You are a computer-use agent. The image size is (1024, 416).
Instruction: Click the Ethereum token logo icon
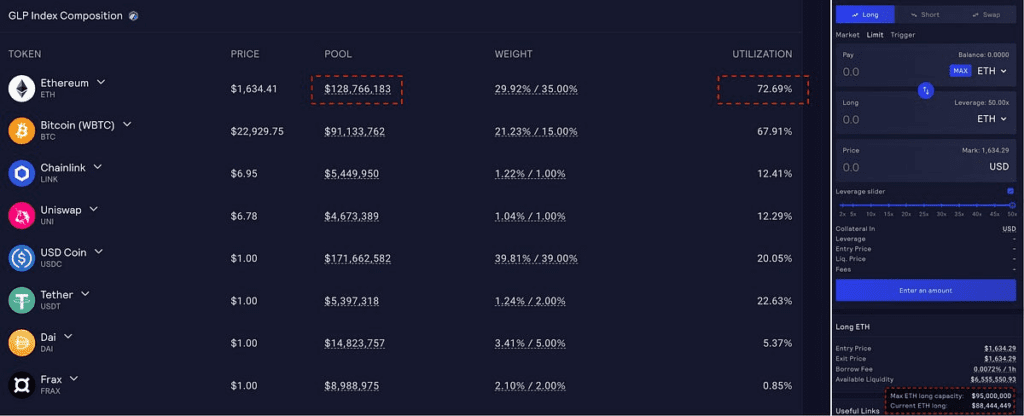pos(22,89)
